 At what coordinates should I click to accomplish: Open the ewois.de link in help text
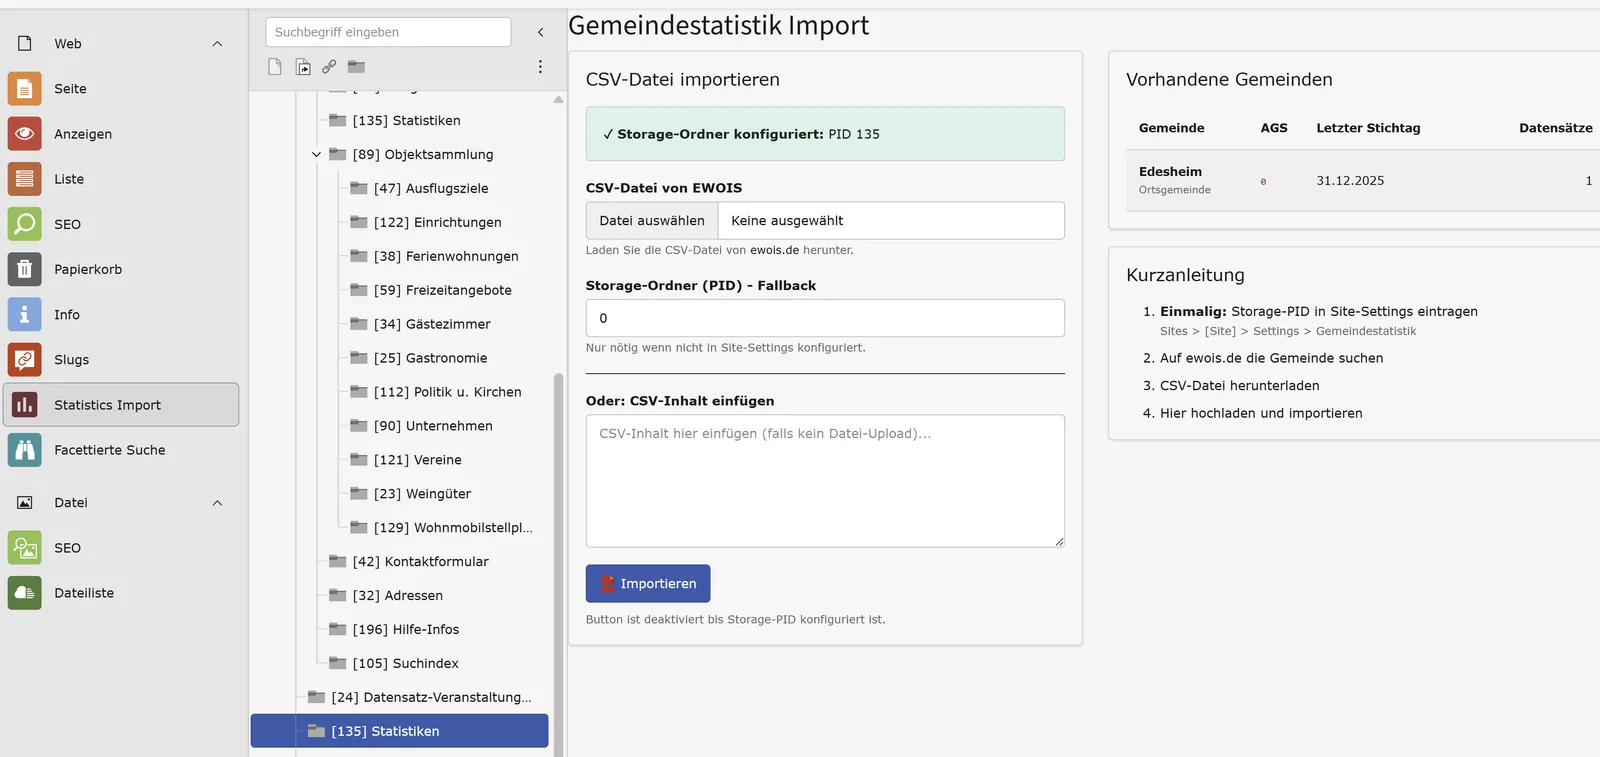774,250
